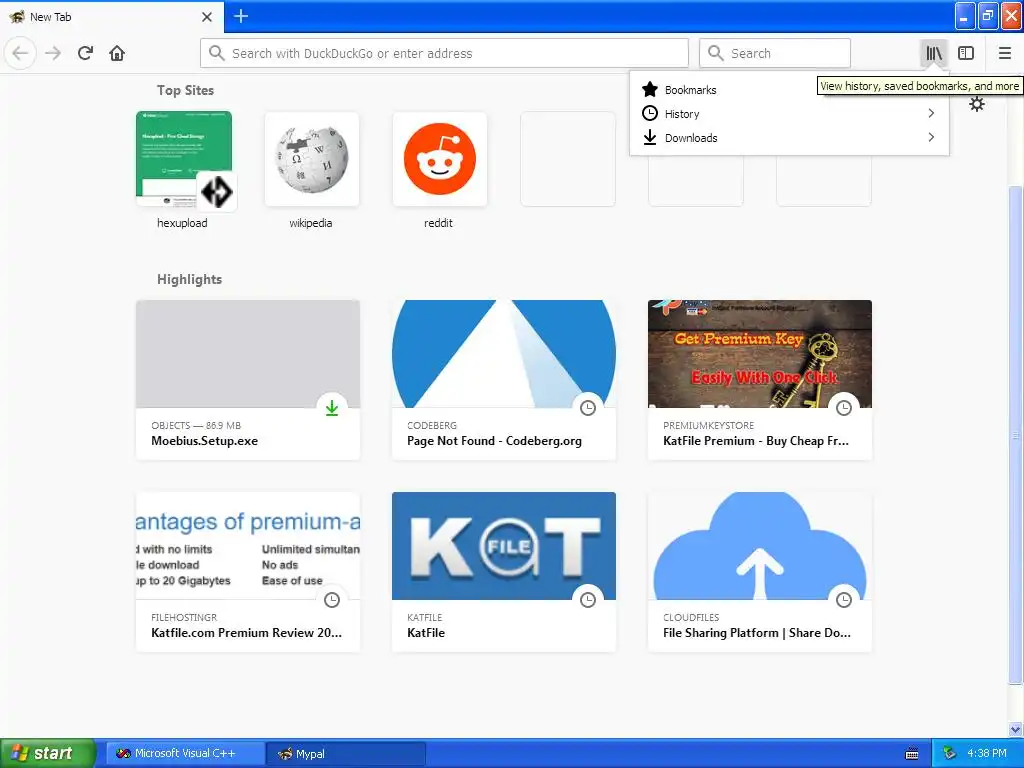Click clock icon on KatFile card
This screenshot has width=1024, height=768.
(x=588, y=600)
